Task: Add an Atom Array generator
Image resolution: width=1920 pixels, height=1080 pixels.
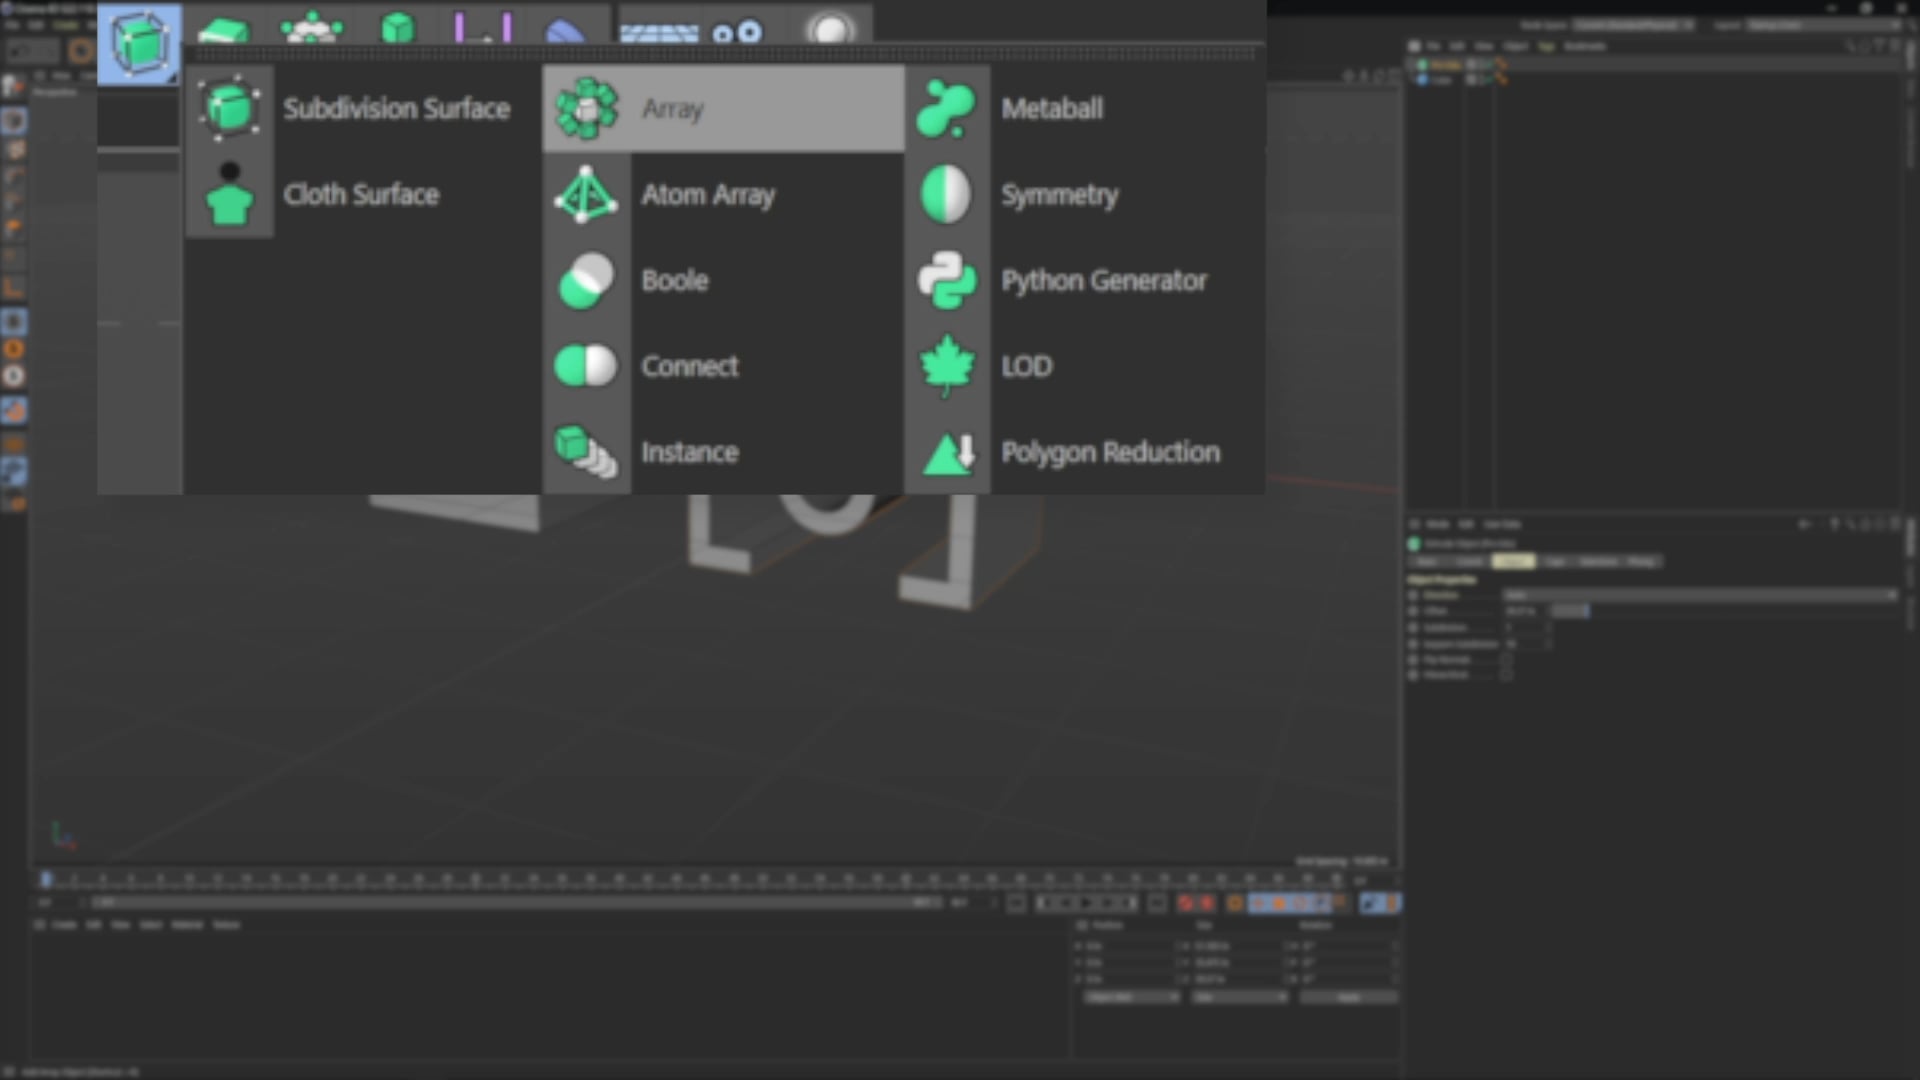Action: pos(723,195)
